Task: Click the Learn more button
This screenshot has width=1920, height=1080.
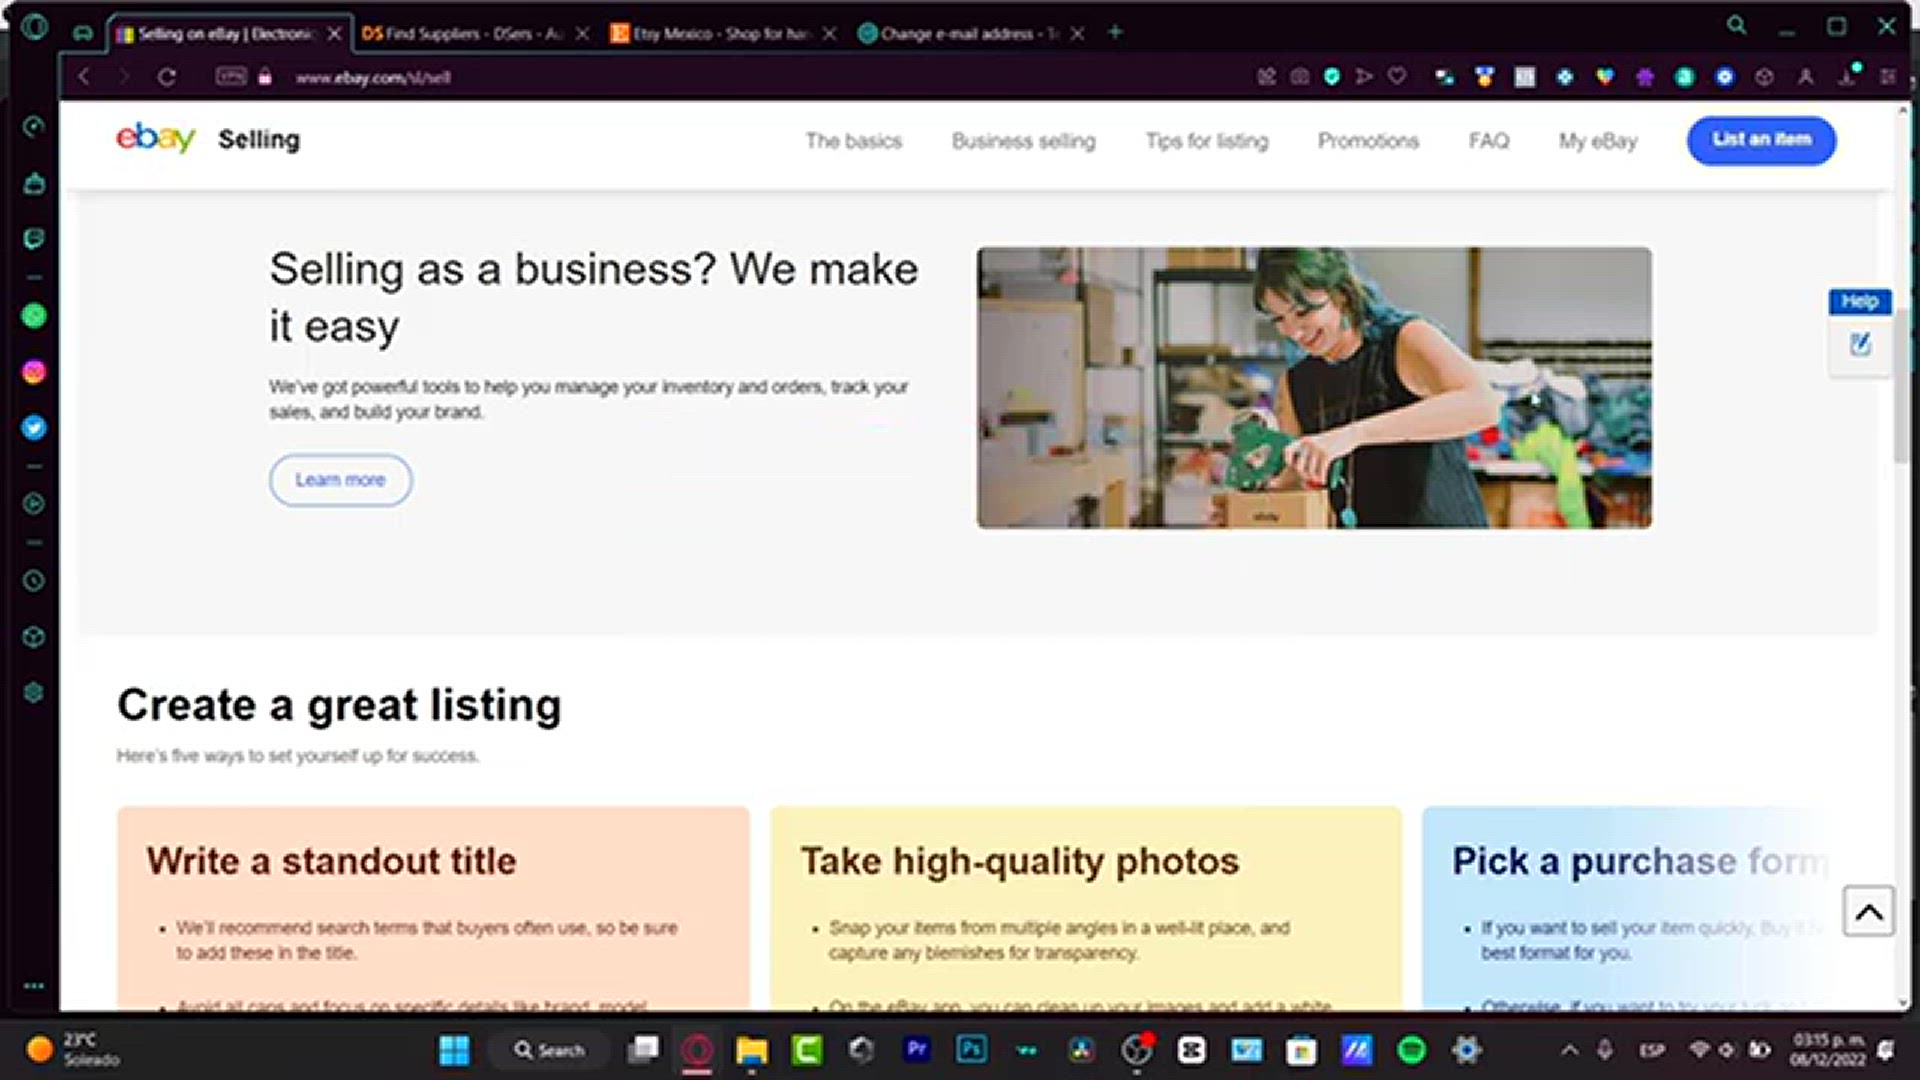Action: [340, 480]
